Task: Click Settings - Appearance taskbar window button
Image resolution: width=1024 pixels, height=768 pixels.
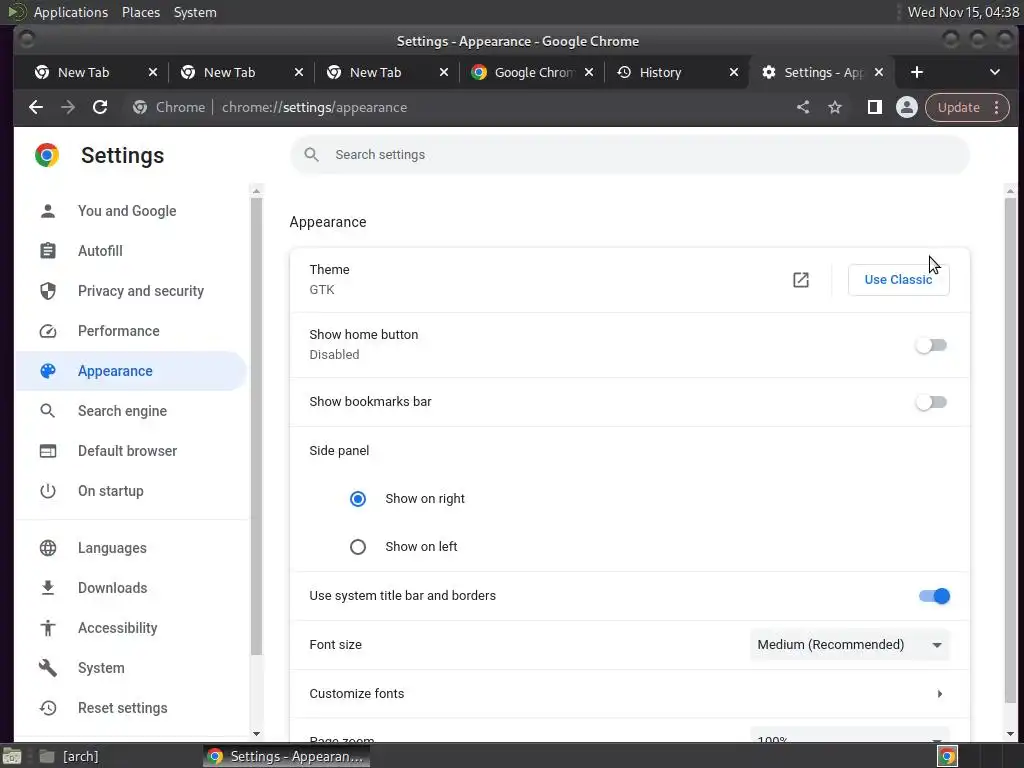Action: click(x=287, y=756)
